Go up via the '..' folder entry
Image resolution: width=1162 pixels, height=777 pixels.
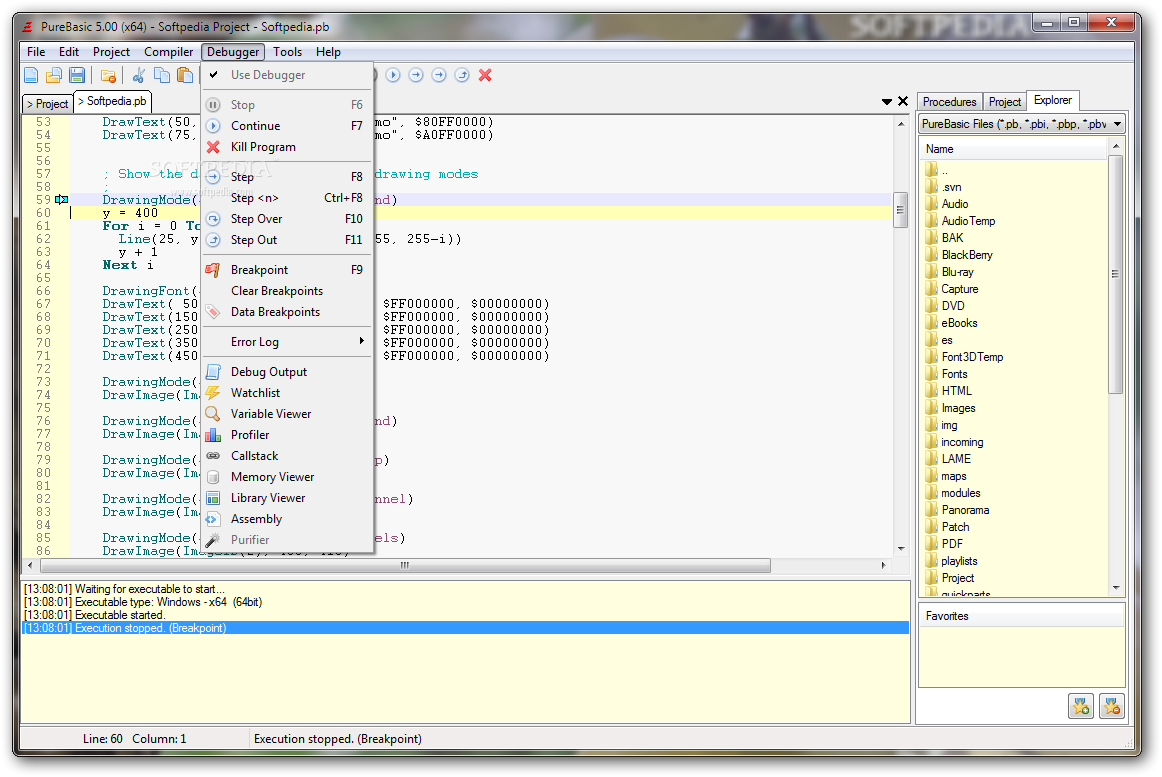tap(944, 171)
